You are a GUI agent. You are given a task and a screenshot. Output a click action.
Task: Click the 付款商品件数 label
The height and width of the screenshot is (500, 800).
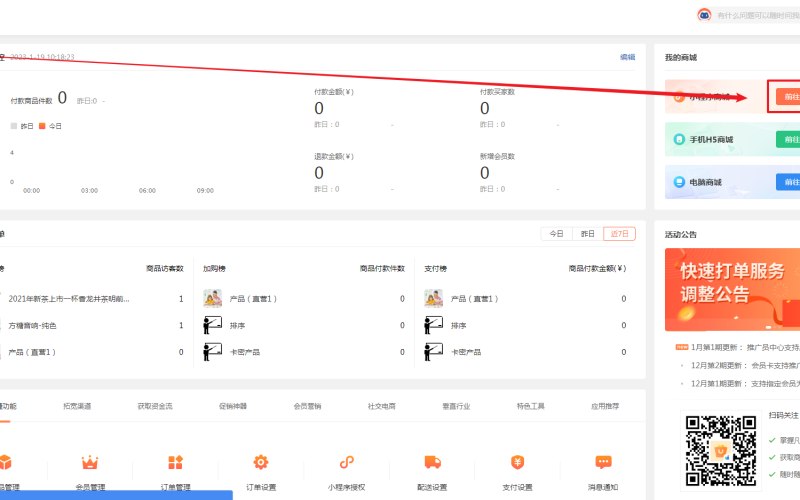[x=32, y=101]
